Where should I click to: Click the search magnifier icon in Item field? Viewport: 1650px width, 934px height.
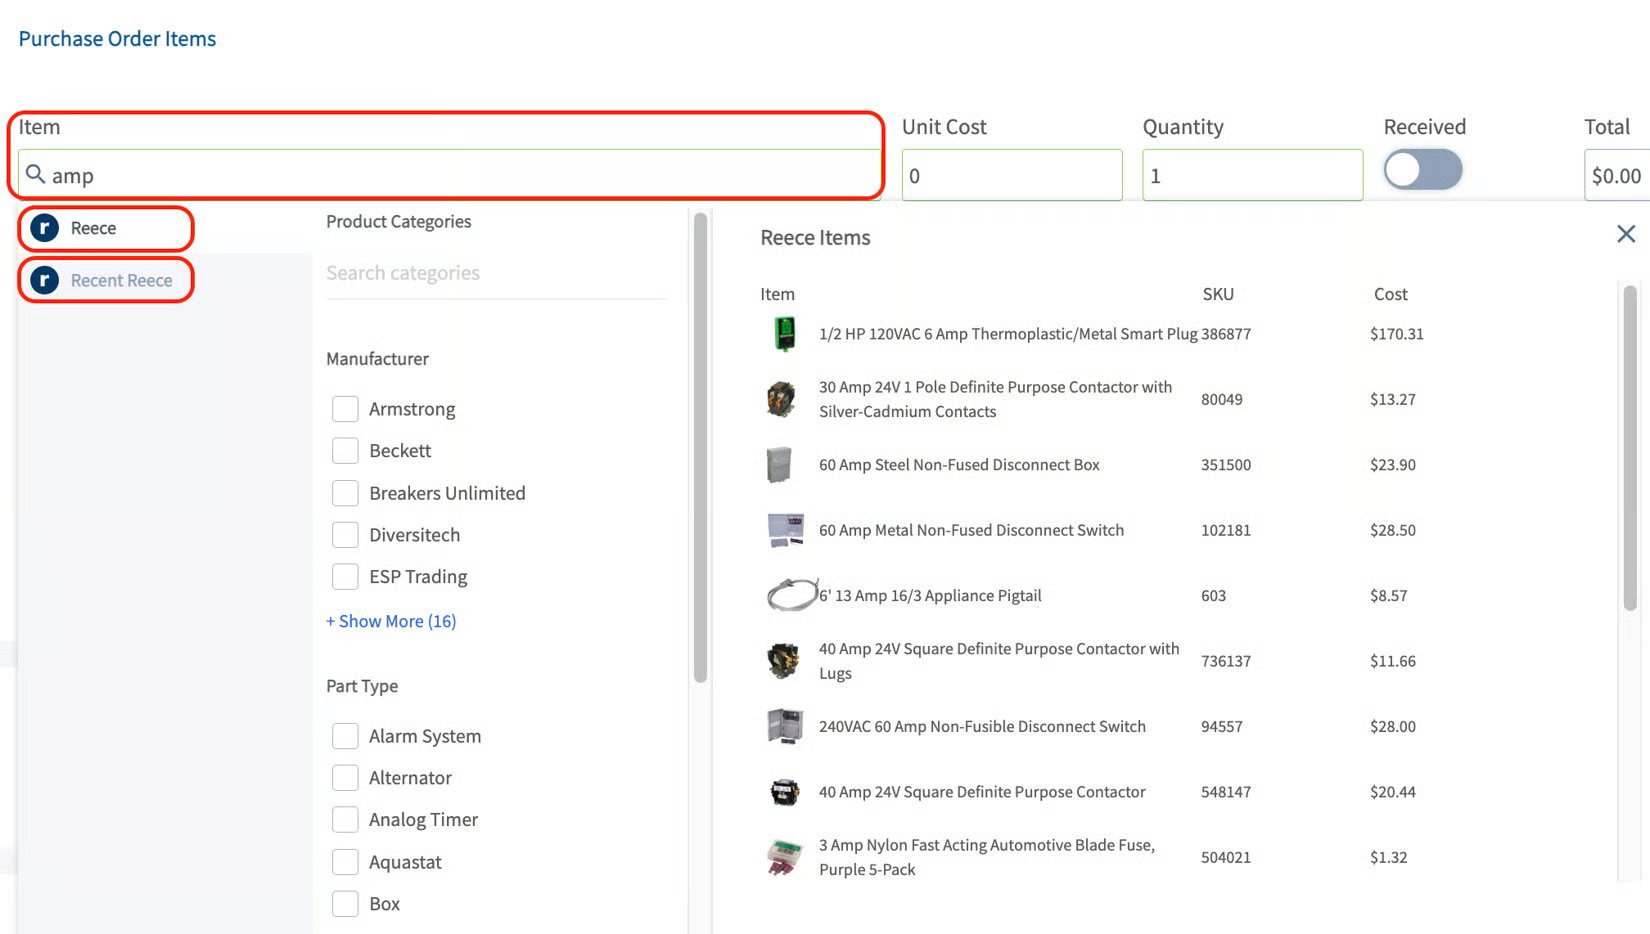tap(35, 174)
